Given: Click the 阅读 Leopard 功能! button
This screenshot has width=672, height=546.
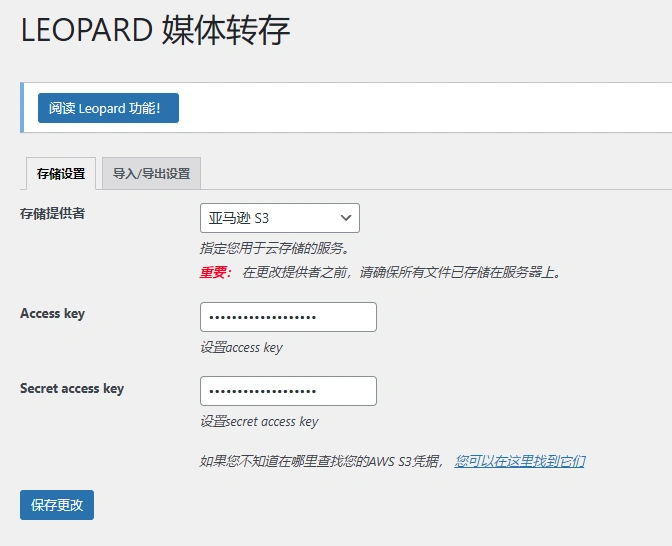Looking at the screenshot, I should (x=108, y=108).
